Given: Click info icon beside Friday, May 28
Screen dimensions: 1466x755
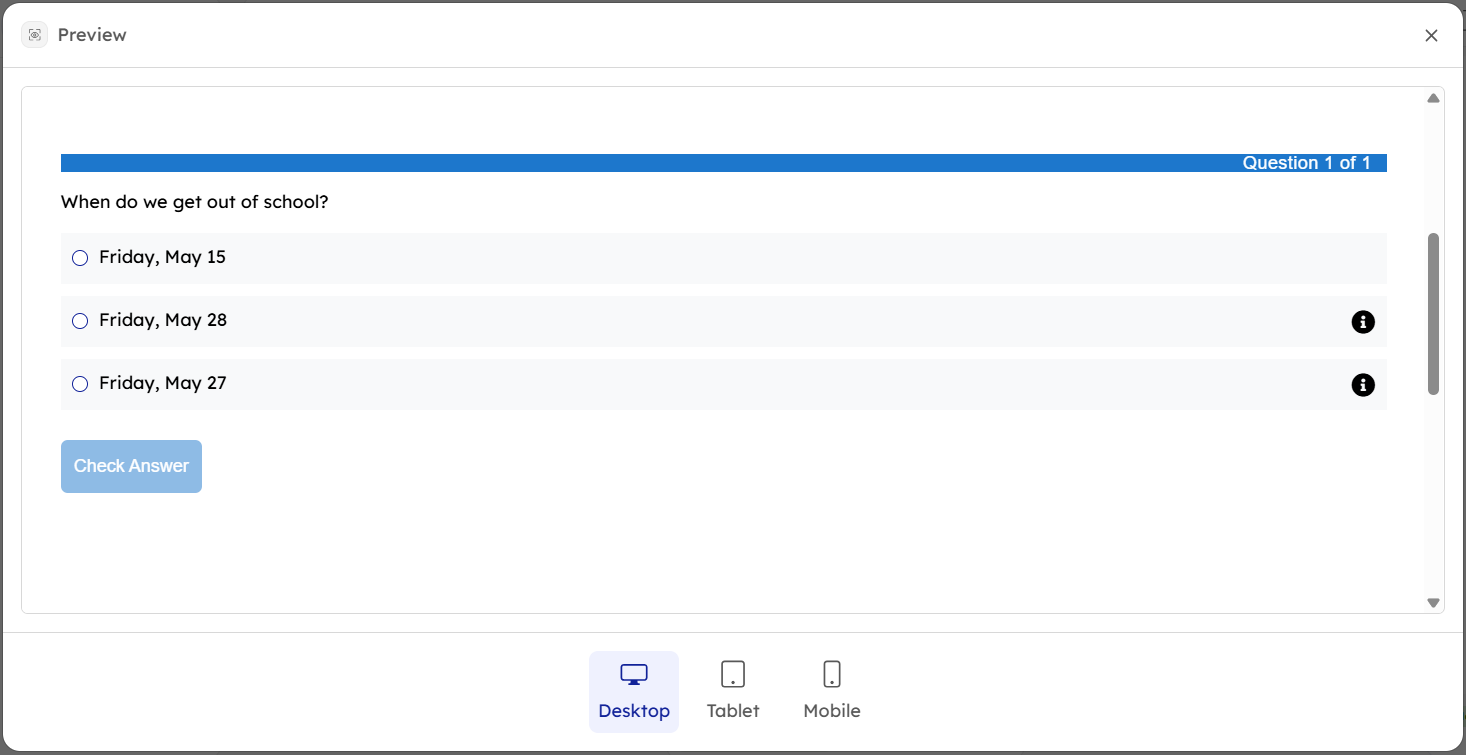Looking at the screenshot, I should pyautogui.click(x=1363, y=322).
